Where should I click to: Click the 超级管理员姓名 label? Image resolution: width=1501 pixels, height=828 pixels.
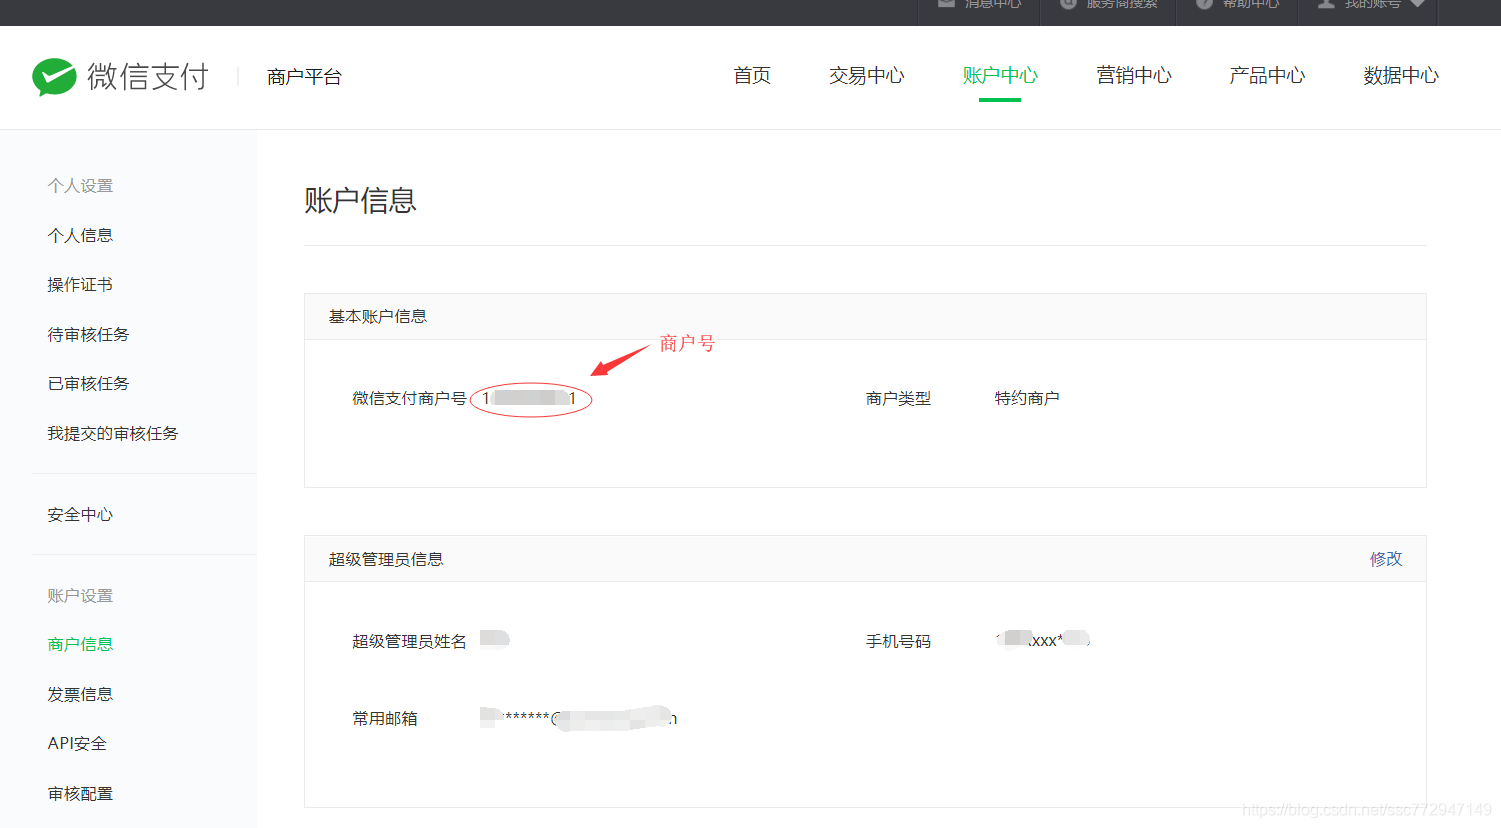pos(409,641)
